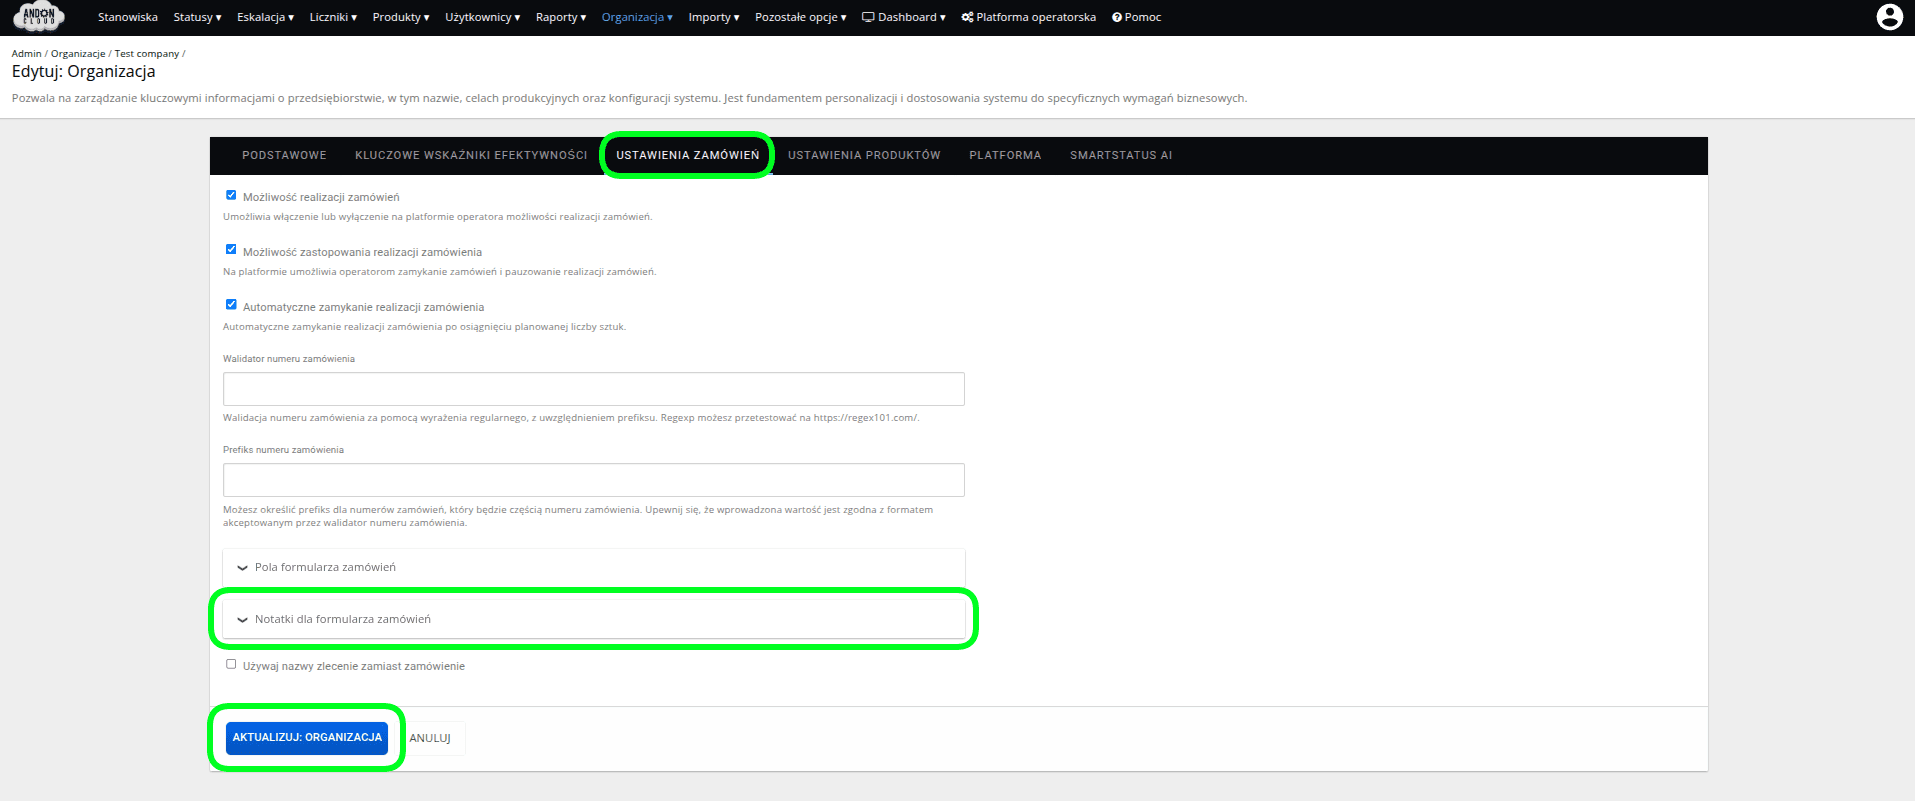The height and width of the screenshot is (801, 1915).
Task: Expand Notatki dla formularza zamówień
Action: (x=342, y=619)
